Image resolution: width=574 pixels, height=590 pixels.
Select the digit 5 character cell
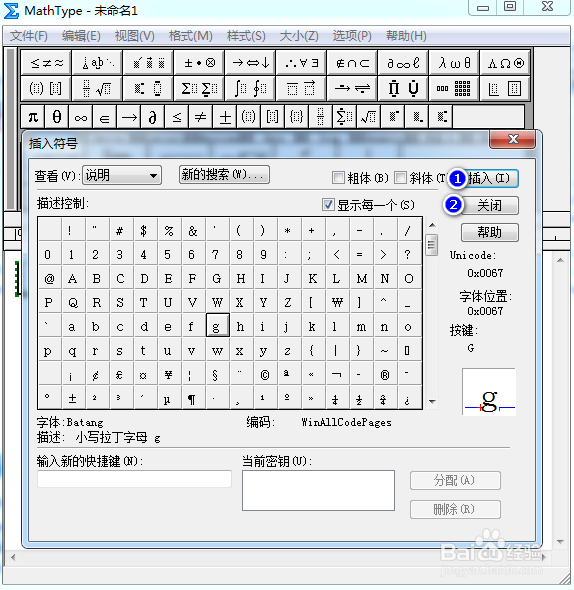pos(169,254)
